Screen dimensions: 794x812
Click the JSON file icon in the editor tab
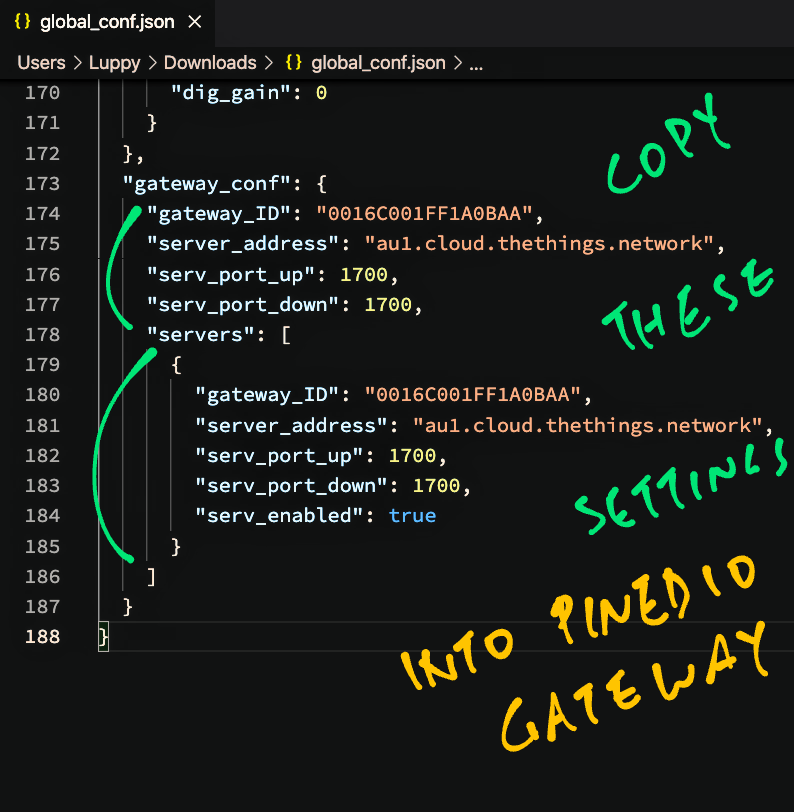22,21
